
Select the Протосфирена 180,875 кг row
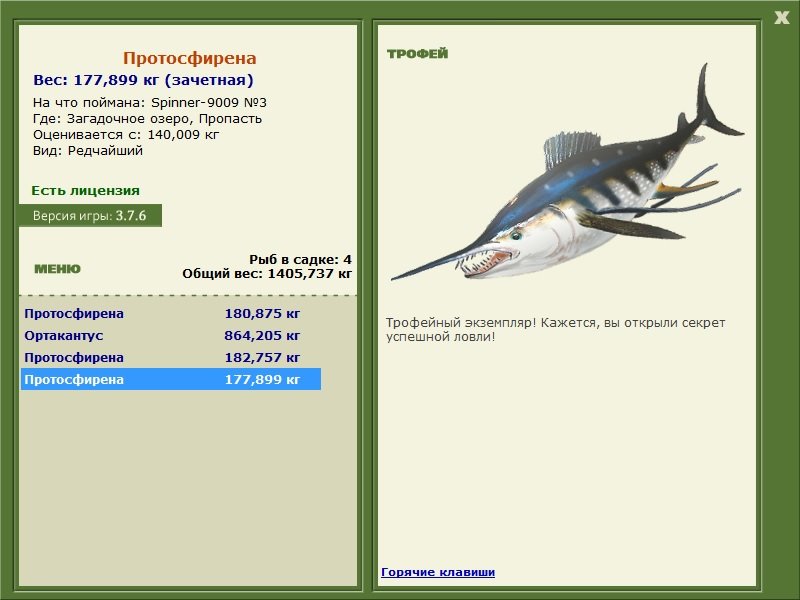171,313
